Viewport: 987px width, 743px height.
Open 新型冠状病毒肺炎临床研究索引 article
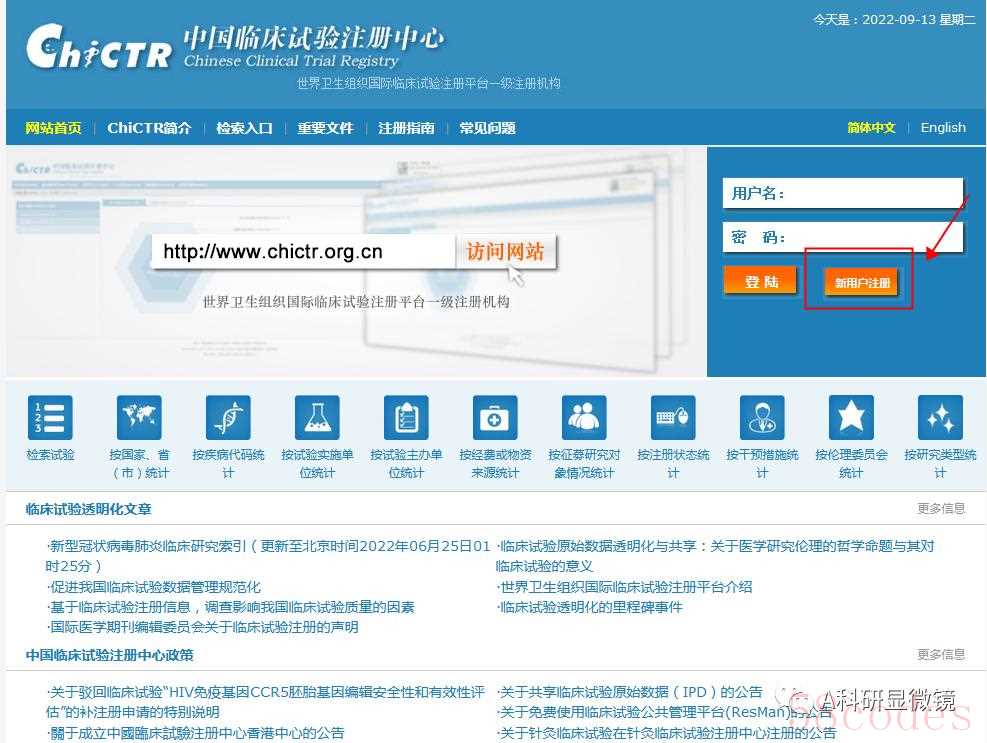point(268,555)
